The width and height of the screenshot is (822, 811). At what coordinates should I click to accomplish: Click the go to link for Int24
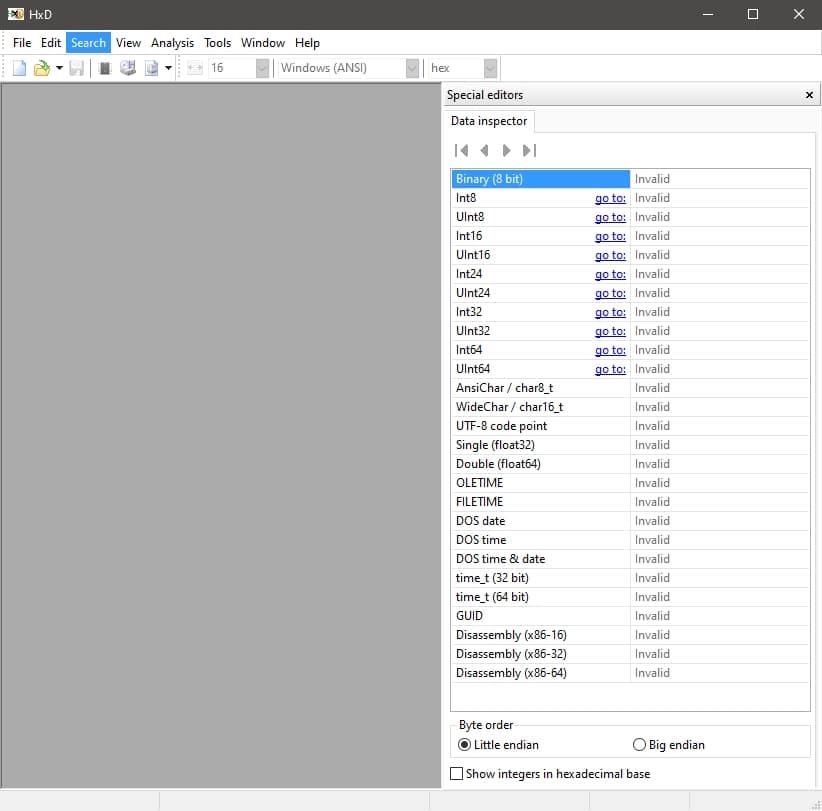pos(610,274)
